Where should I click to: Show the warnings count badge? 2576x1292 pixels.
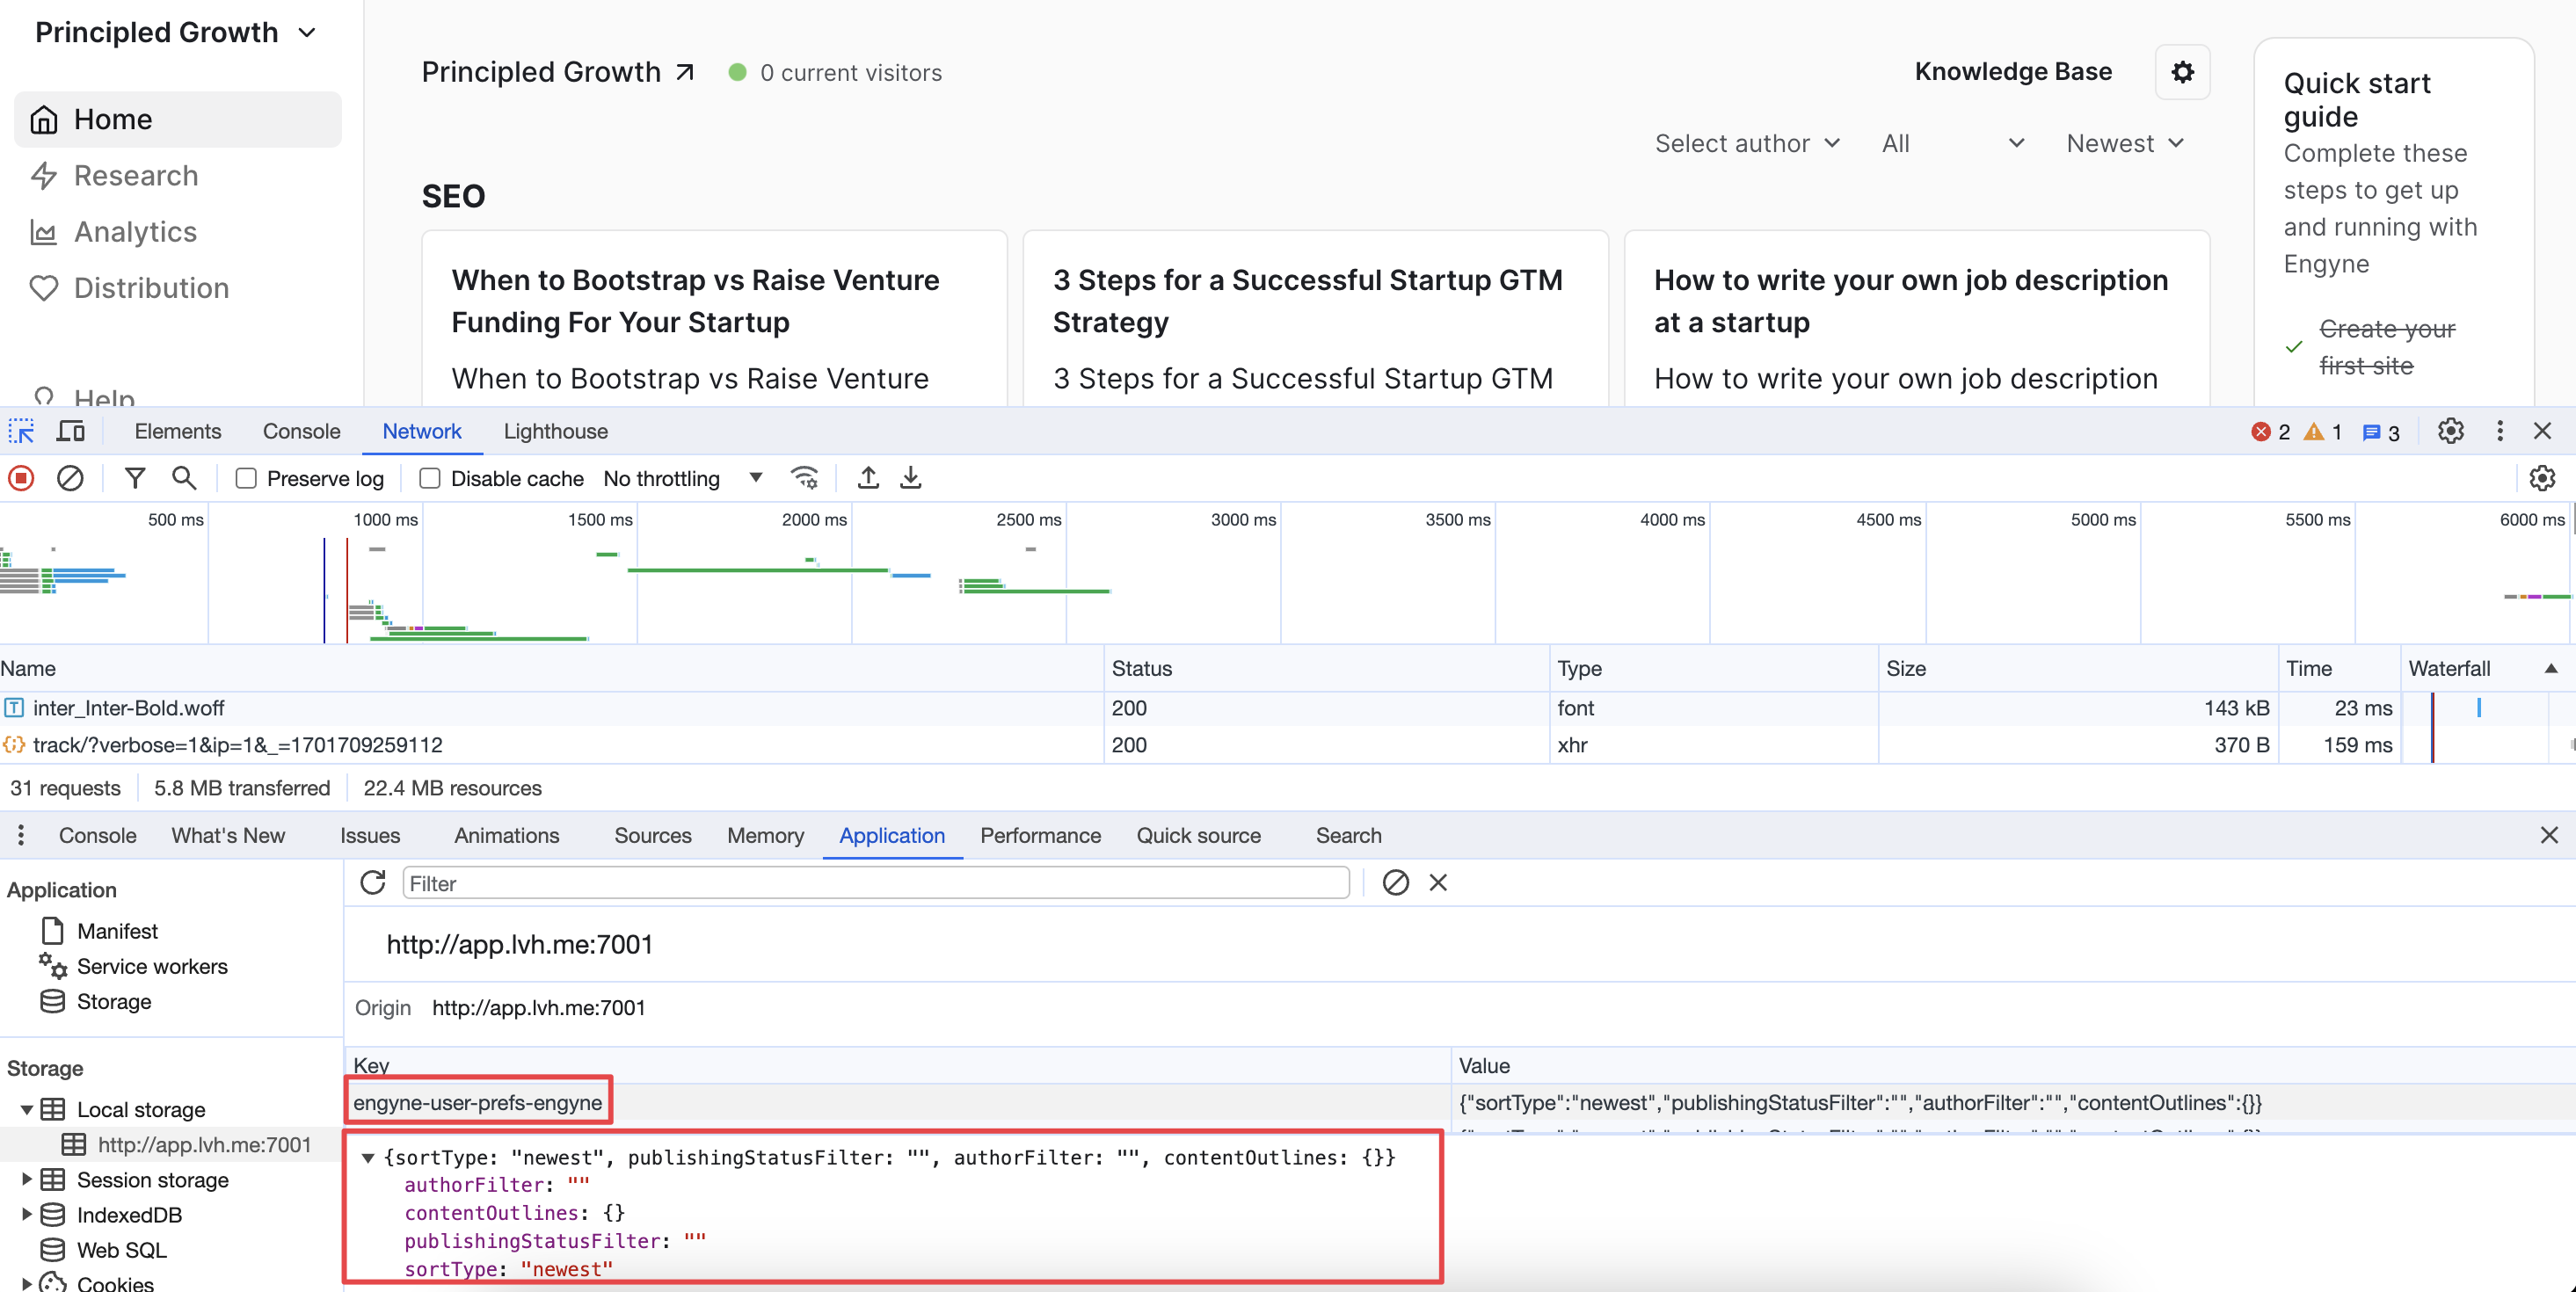click(x=2323, y=432)
